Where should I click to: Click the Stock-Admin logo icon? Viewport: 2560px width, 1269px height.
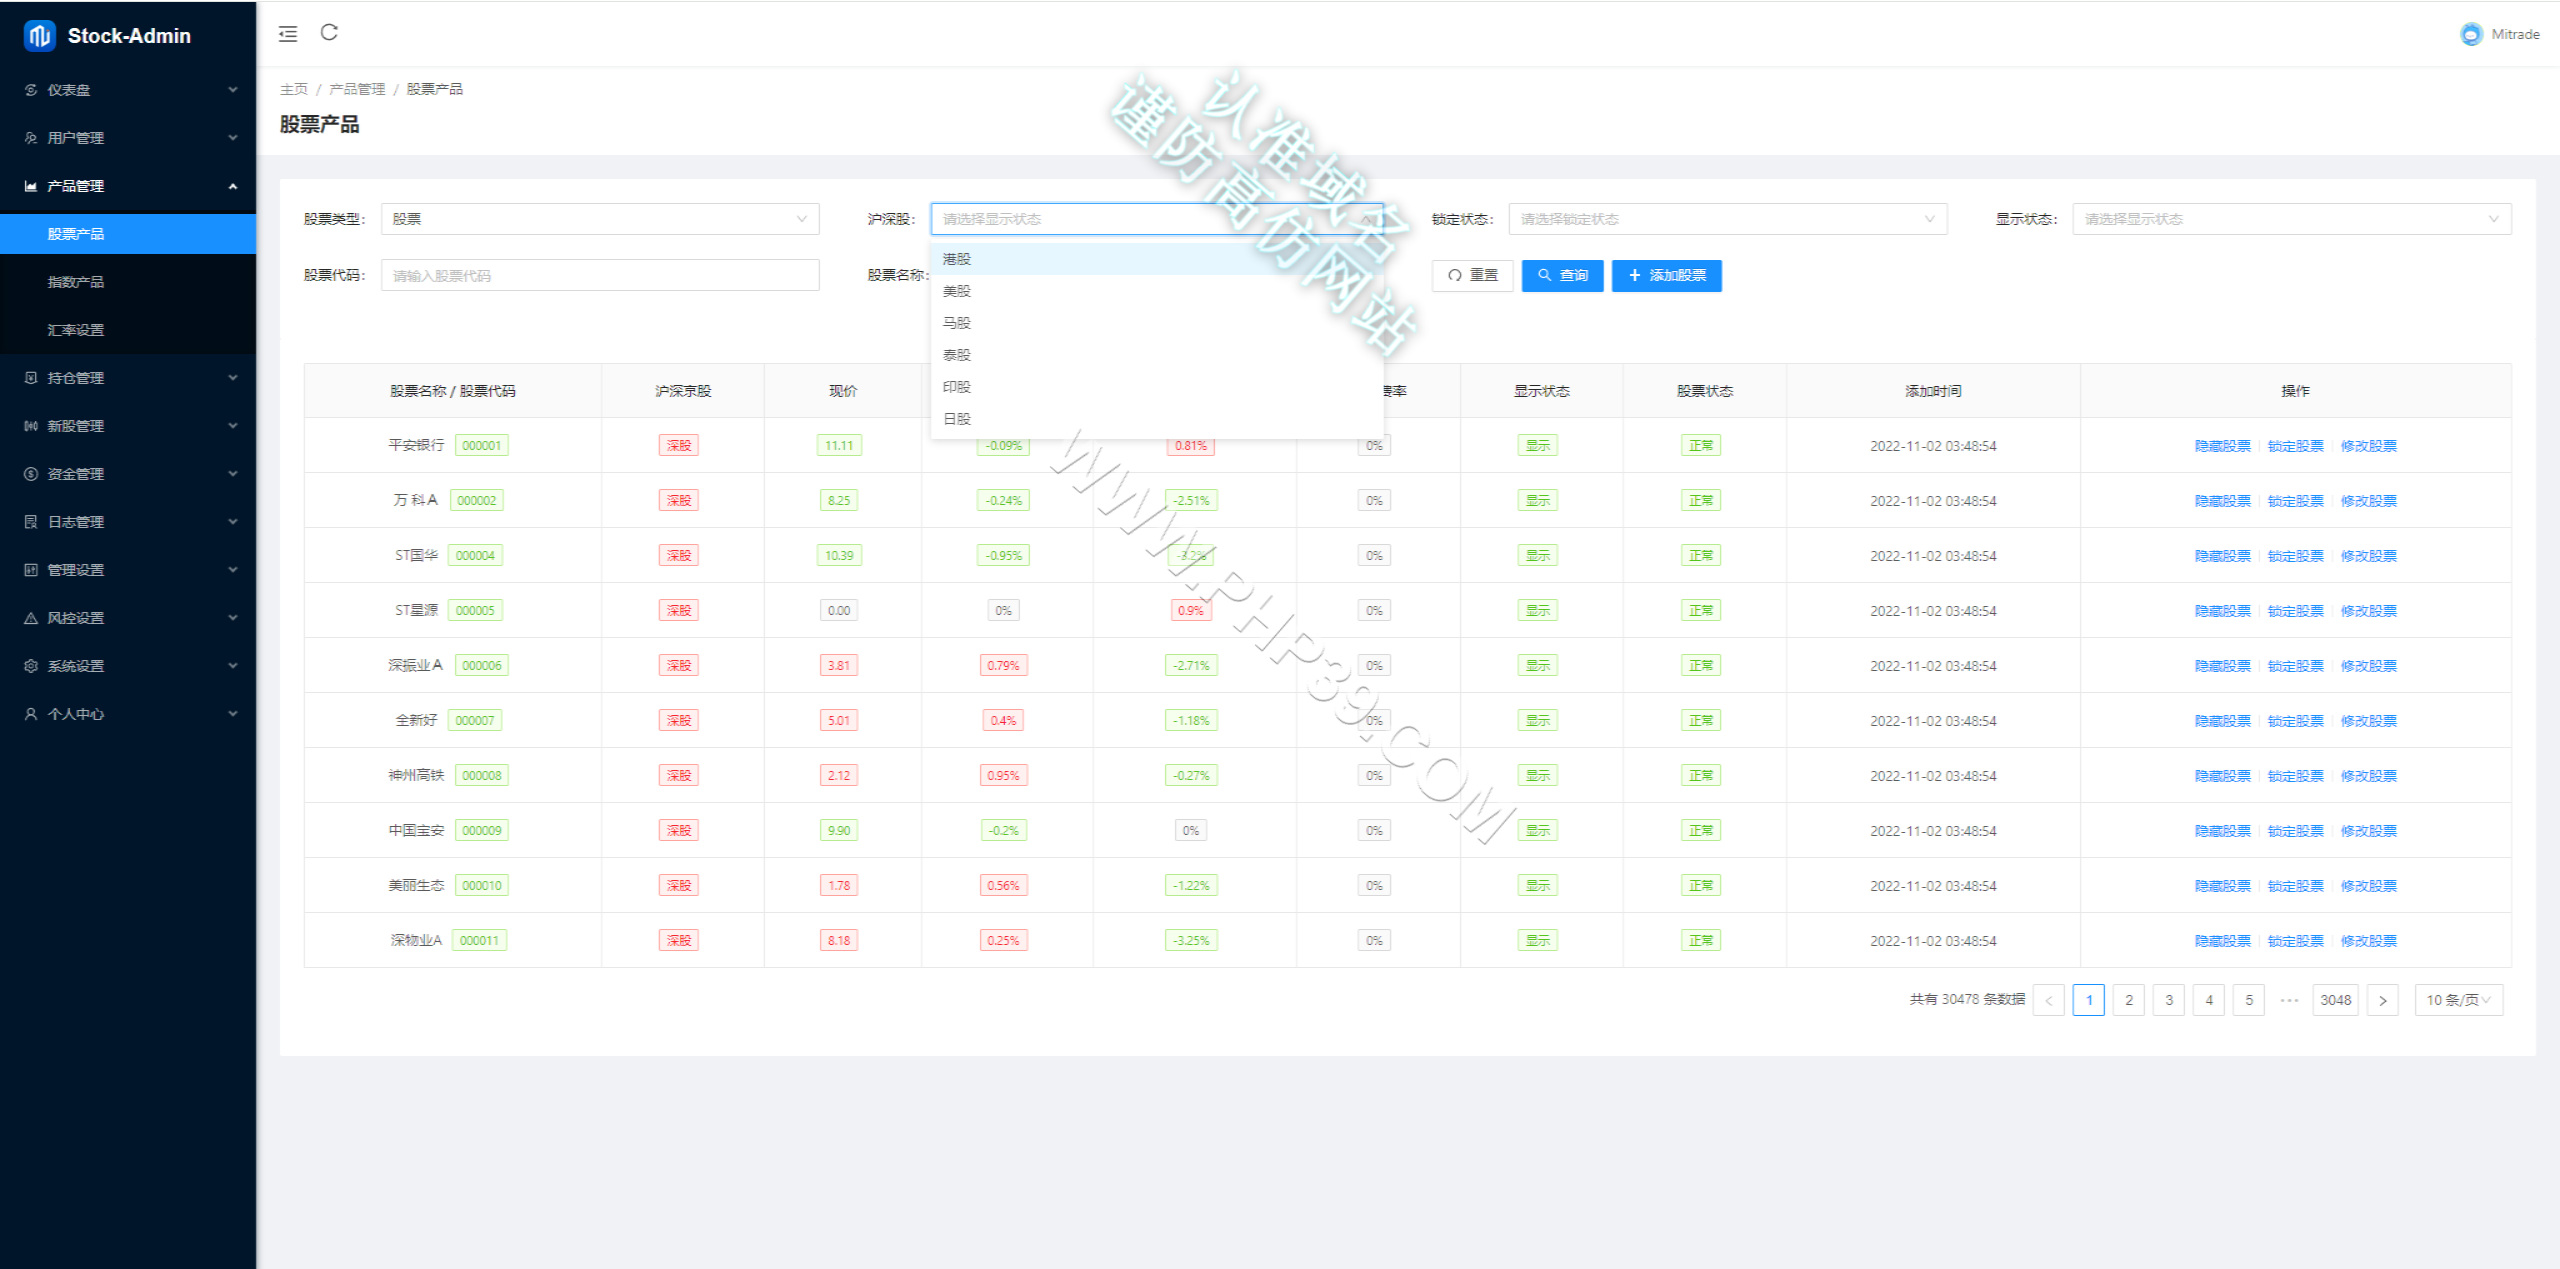(40, 36)
